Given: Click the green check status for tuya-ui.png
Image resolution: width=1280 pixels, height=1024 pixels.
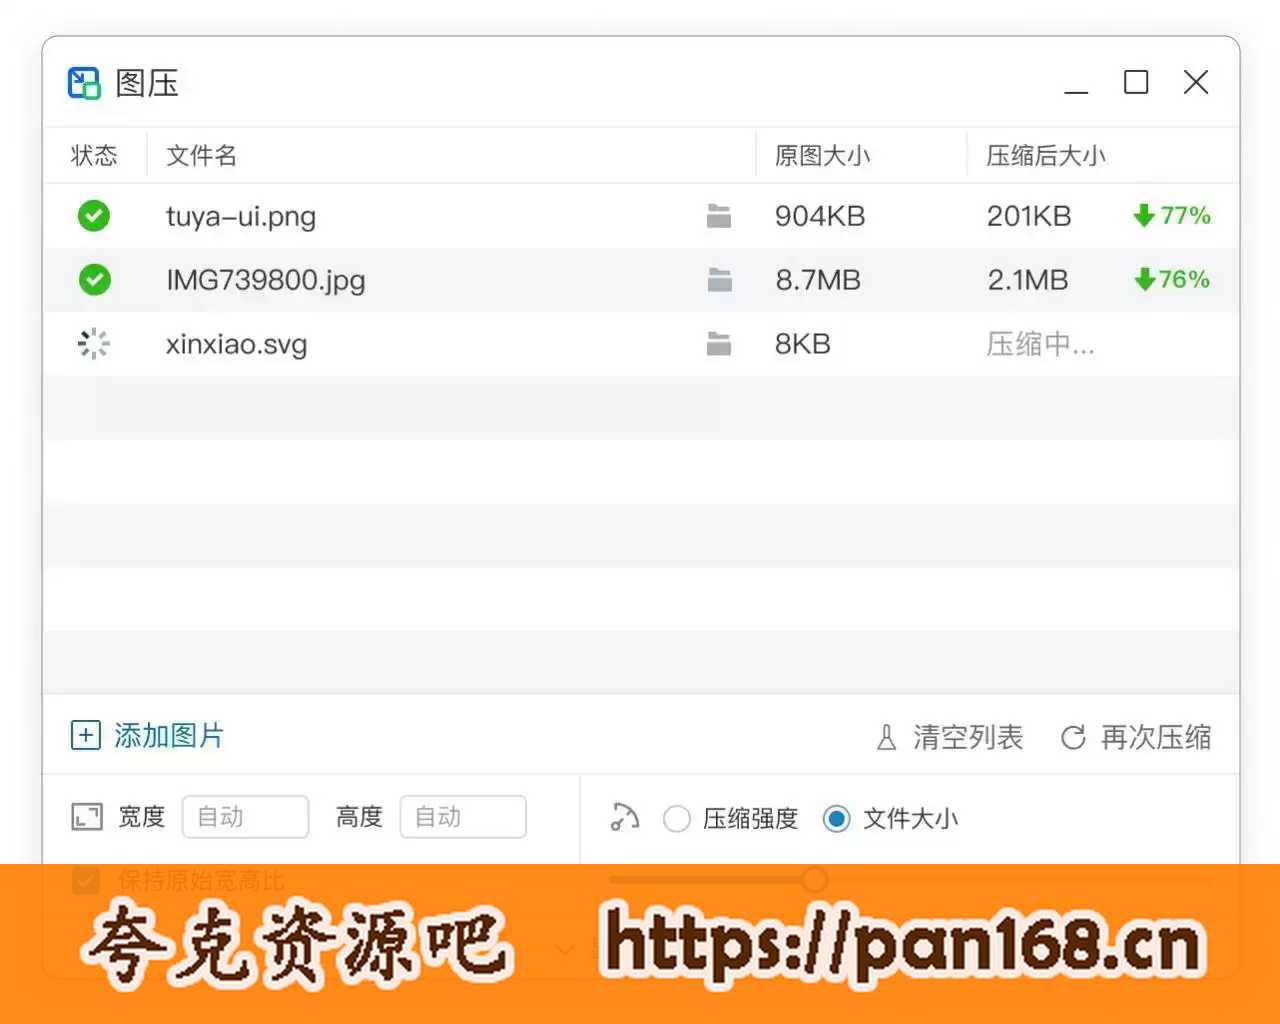Looking at the screenshot, I should click(x=94, y=215).
